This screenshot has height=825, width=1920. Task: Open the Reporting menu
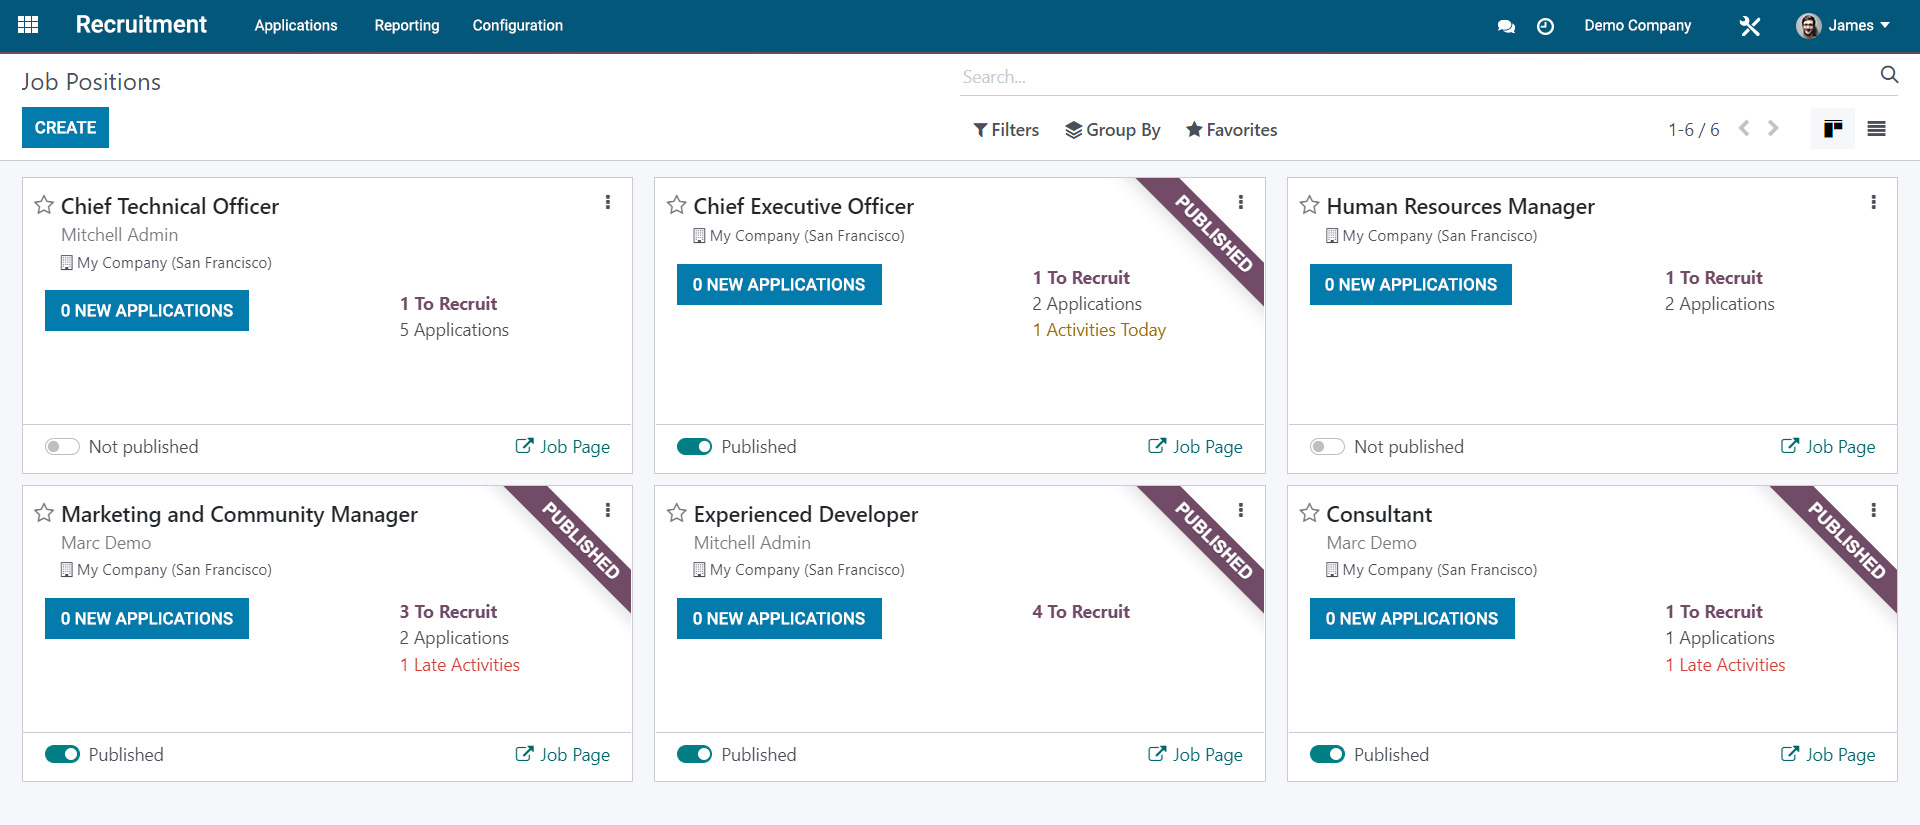pos(407,26)
